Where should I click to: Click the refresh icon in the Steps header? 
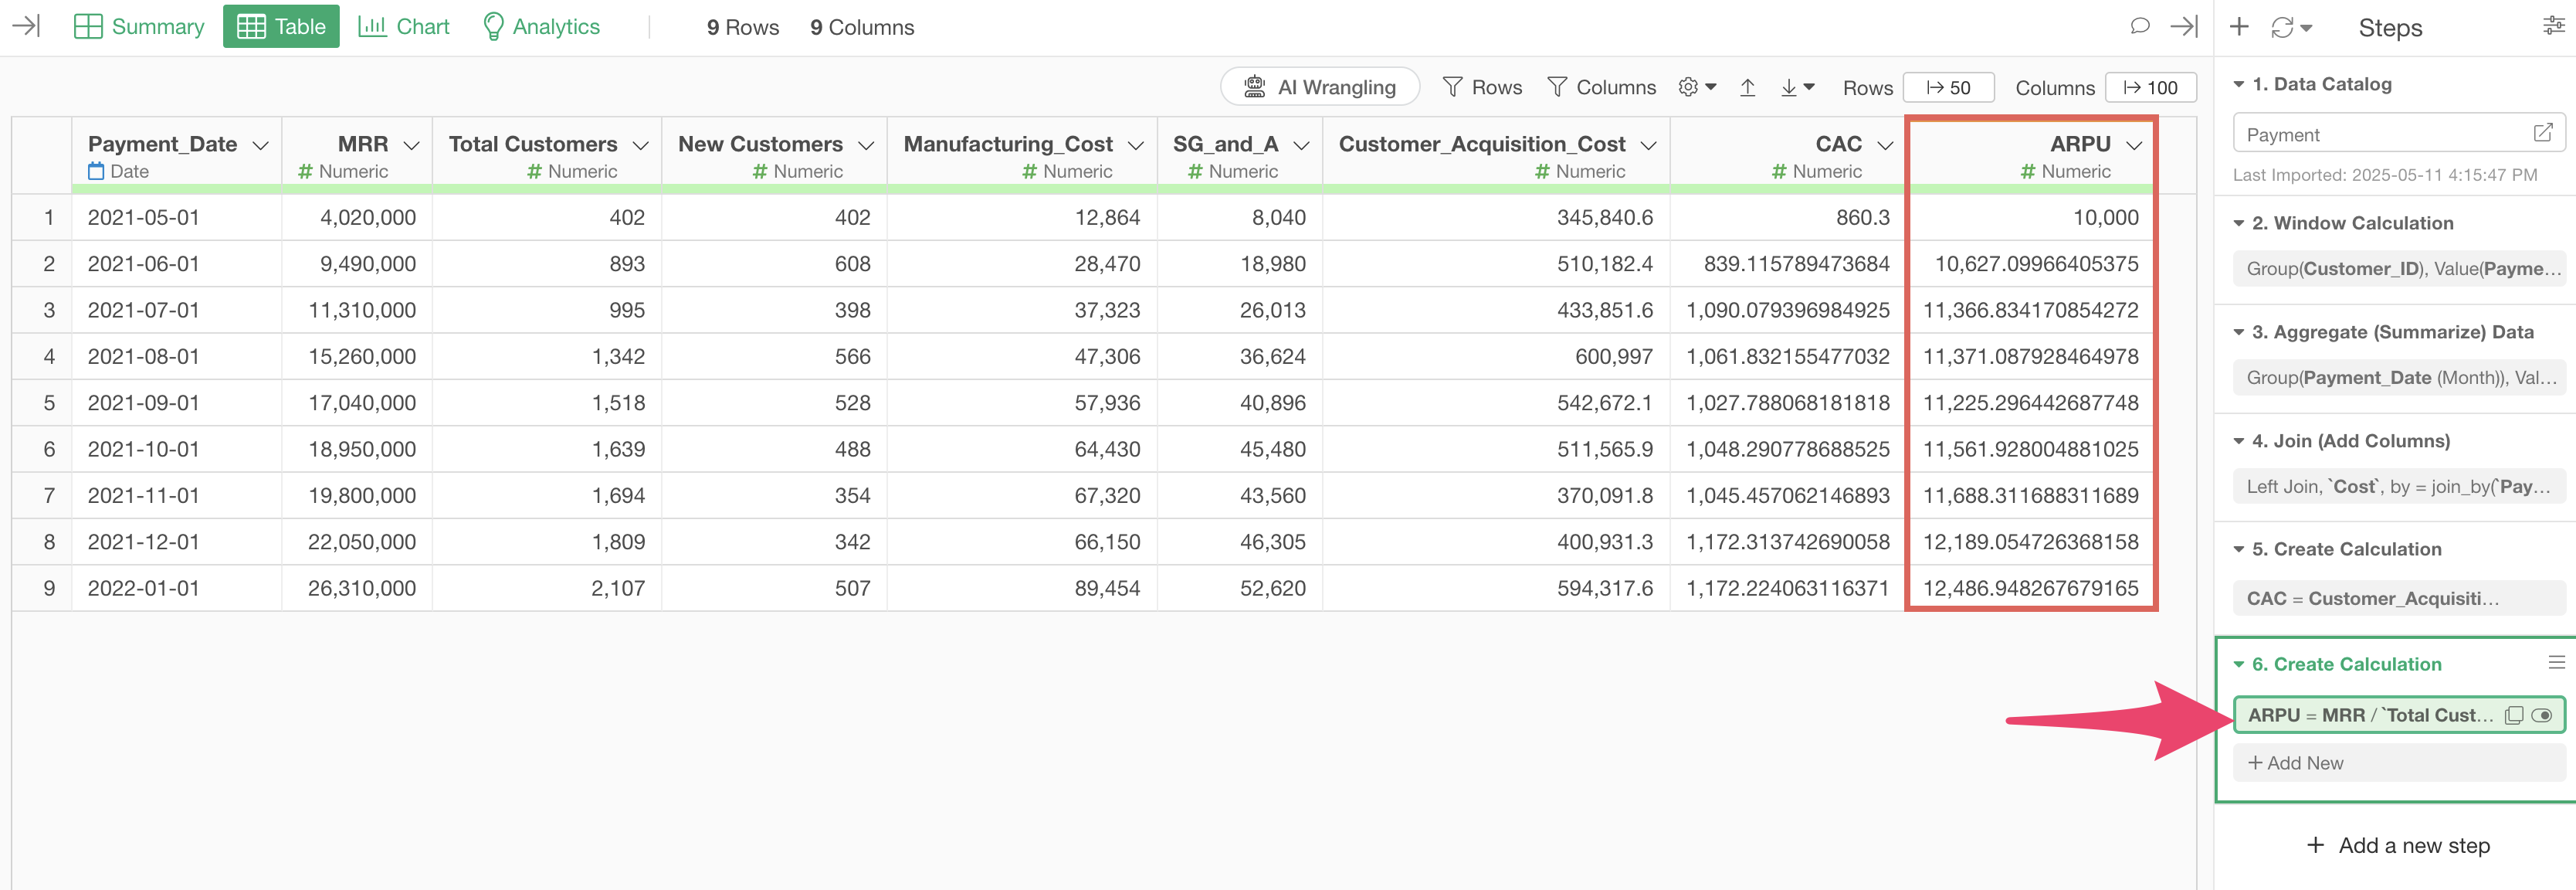[2282, 28]
